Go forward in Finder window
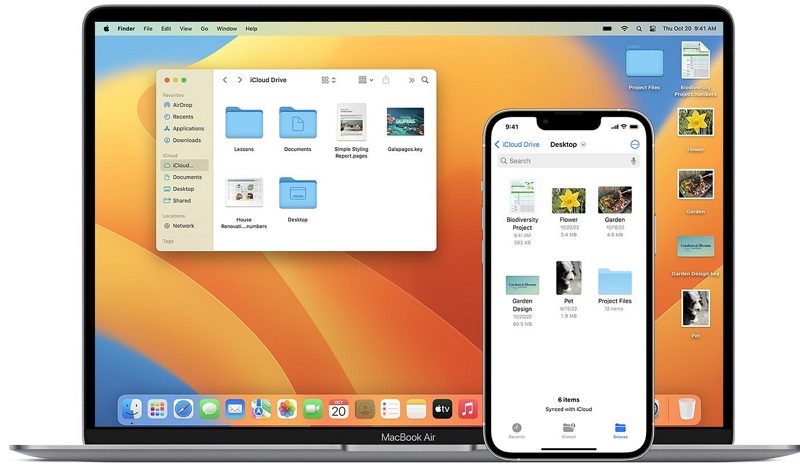The height and width of the screenshot is (463, 800). [239, 80]
